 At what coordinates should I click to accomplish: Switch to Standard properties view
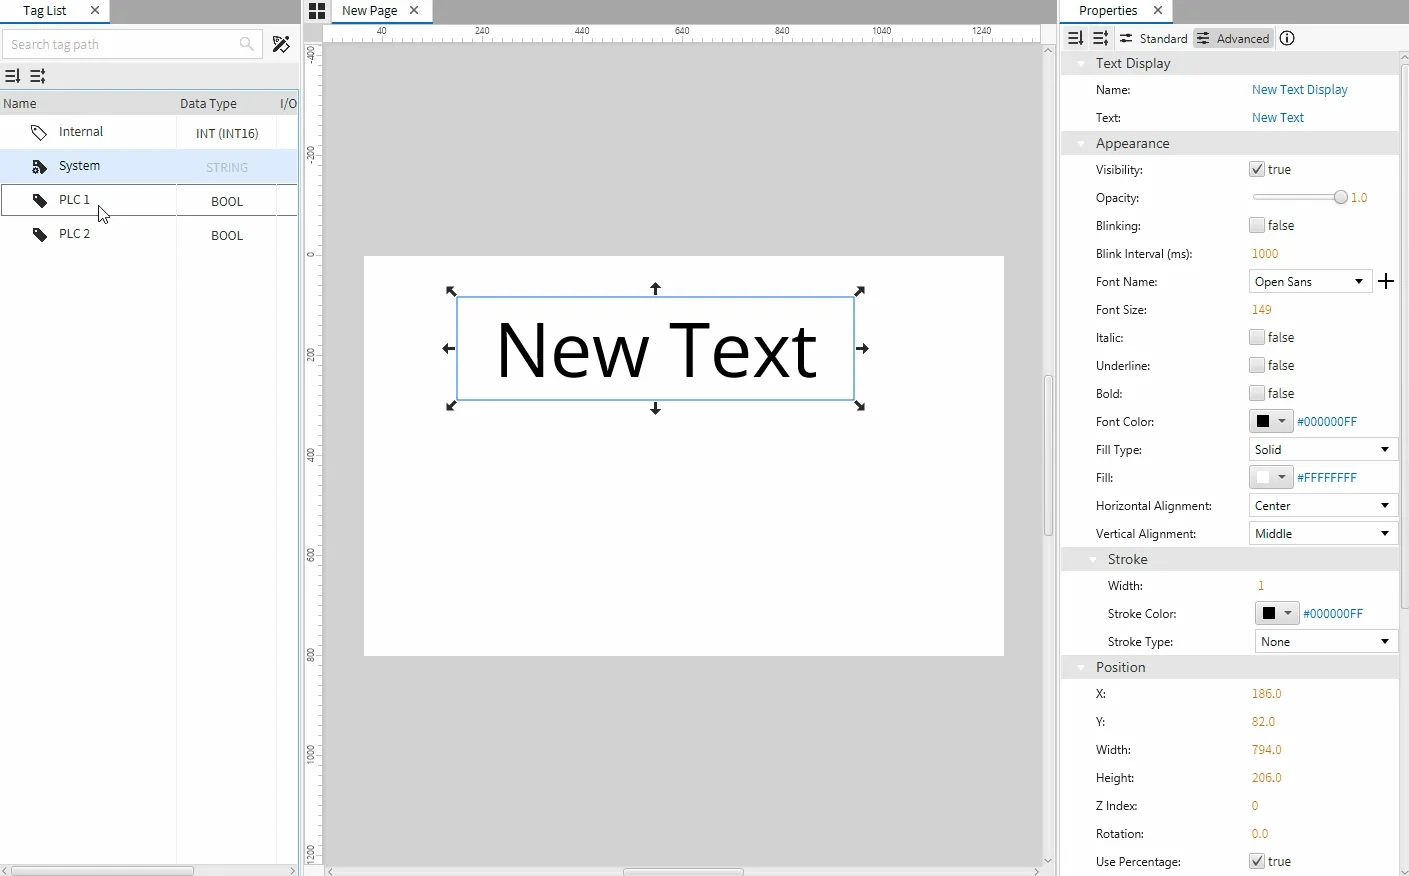pos(1154,38)
